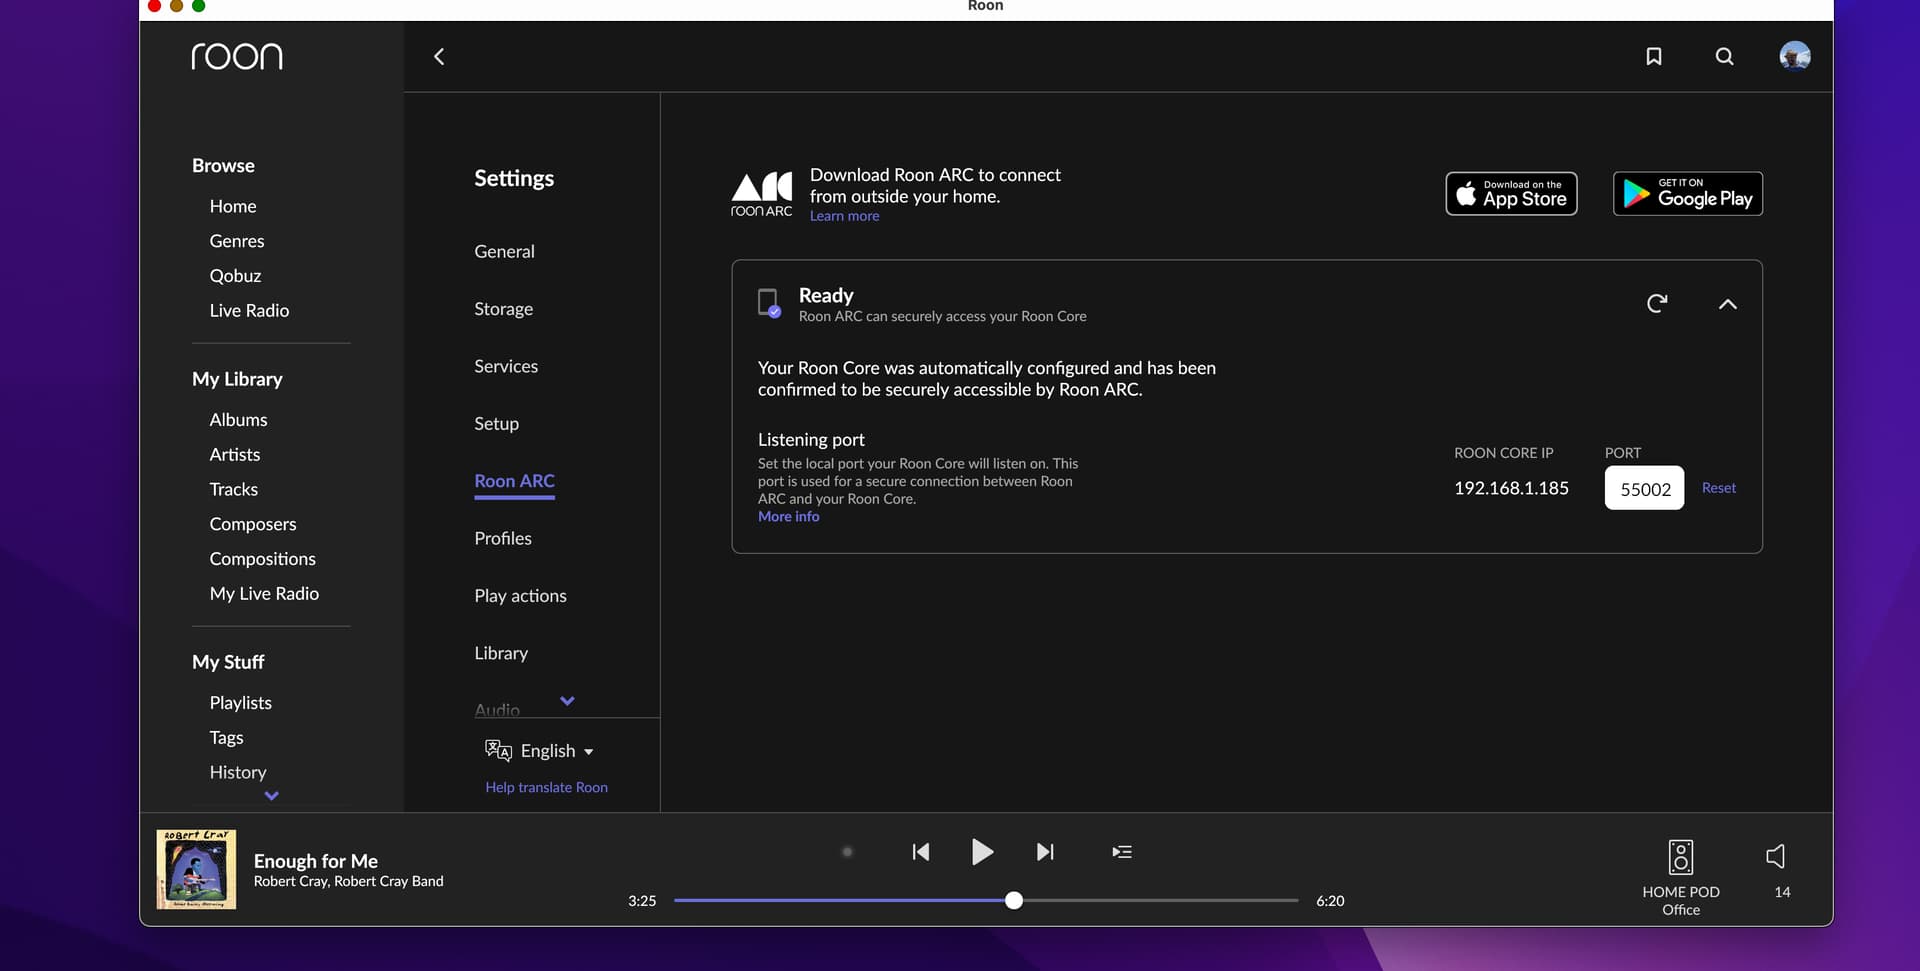Open Qobuz in the sidebar
1920x971 pixels.
(235, 276)
